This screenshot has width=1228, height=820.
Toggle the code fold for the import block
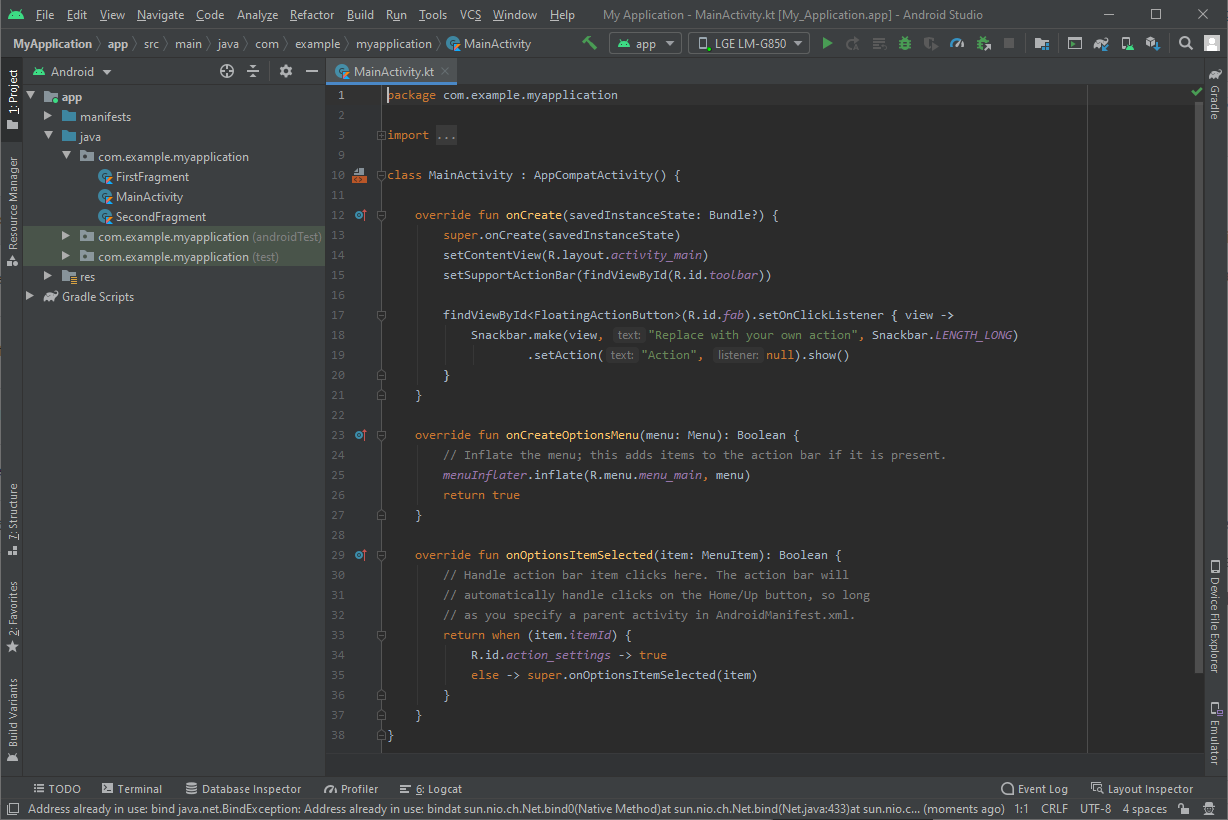click(381, 136)
